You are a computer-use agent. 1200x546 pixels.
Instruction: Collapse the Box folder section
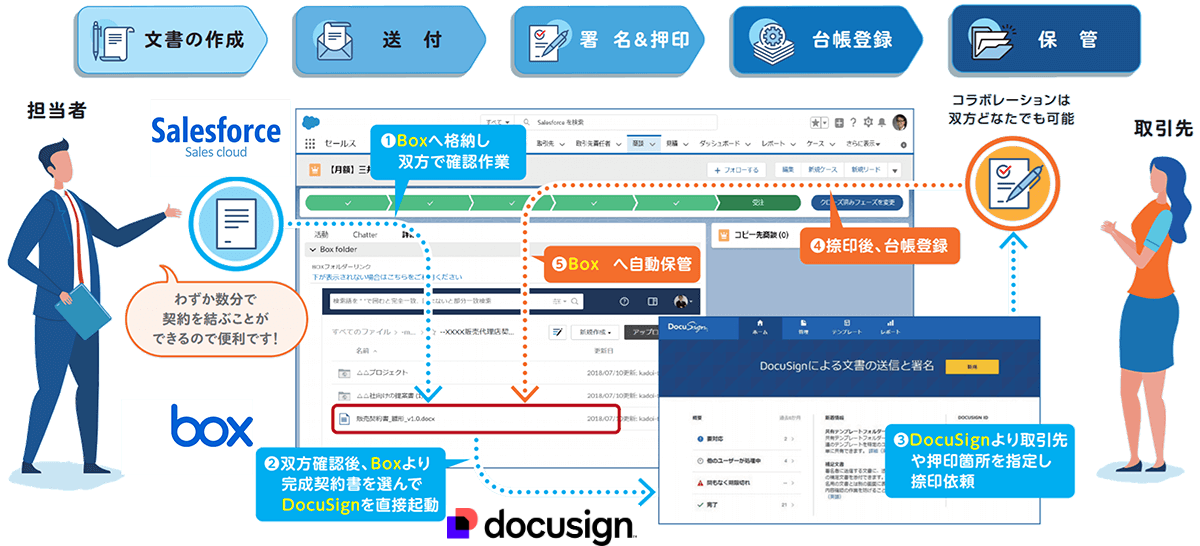[x=313, y=249]
